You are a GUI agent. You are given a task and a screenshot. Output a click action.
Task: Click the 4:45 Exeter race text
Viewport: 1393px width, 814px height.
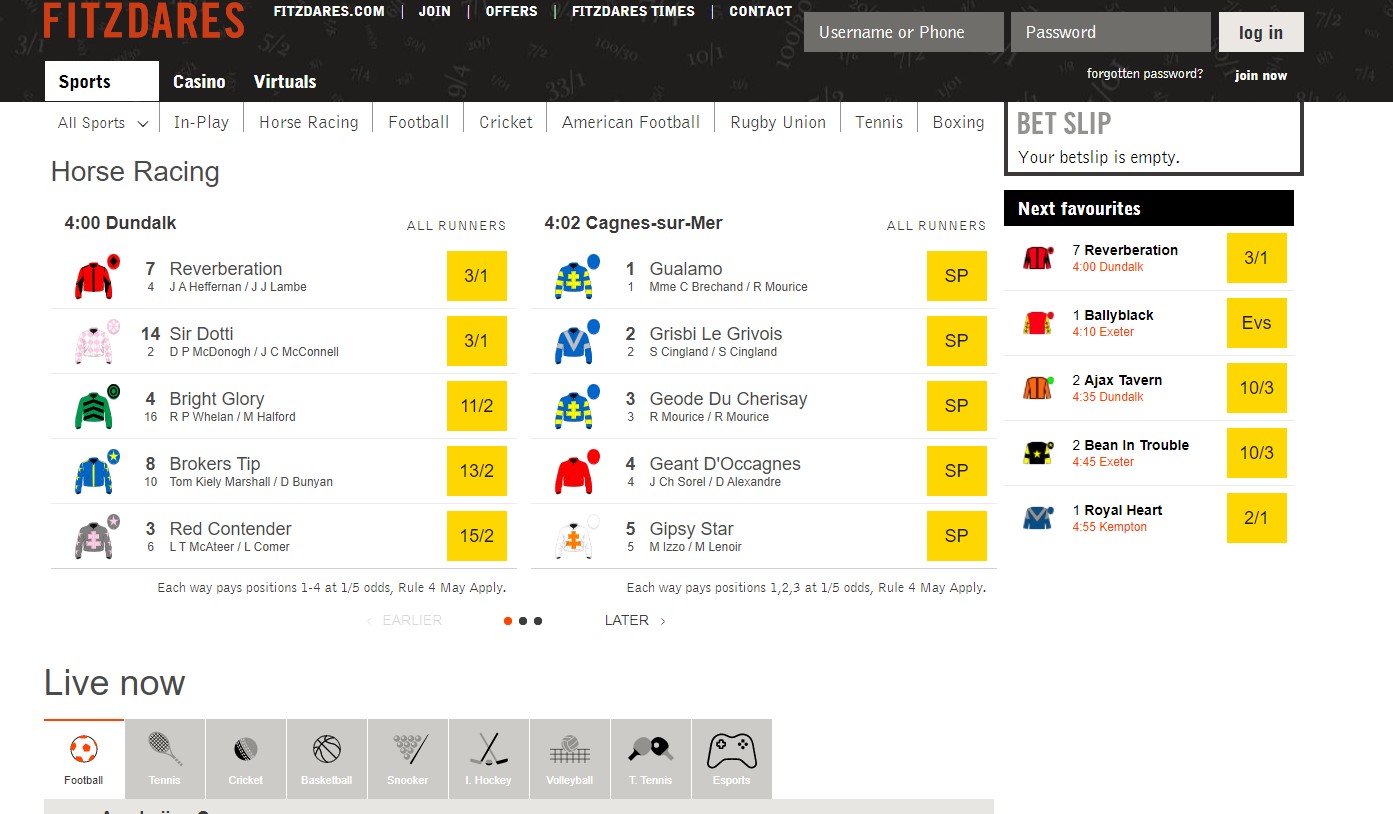(1103, 462)
